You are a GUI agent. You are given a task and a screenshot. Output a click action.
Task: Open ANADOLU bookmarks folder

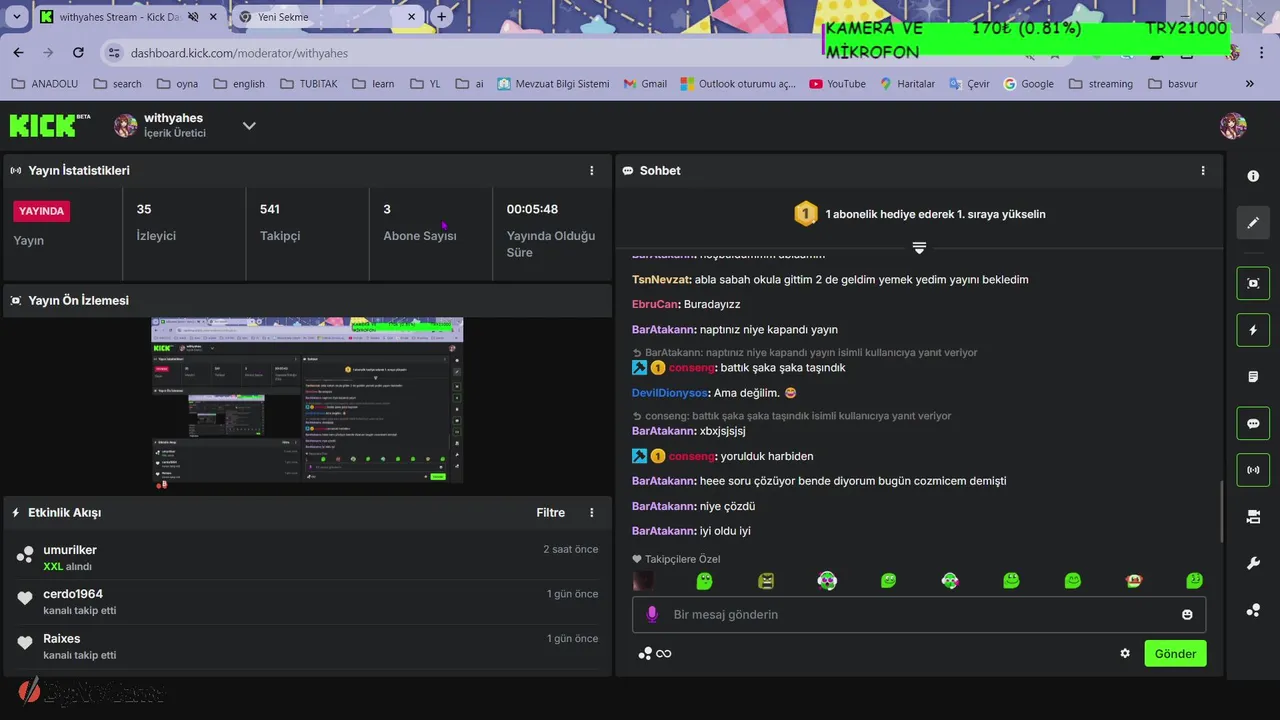[44, 84]
